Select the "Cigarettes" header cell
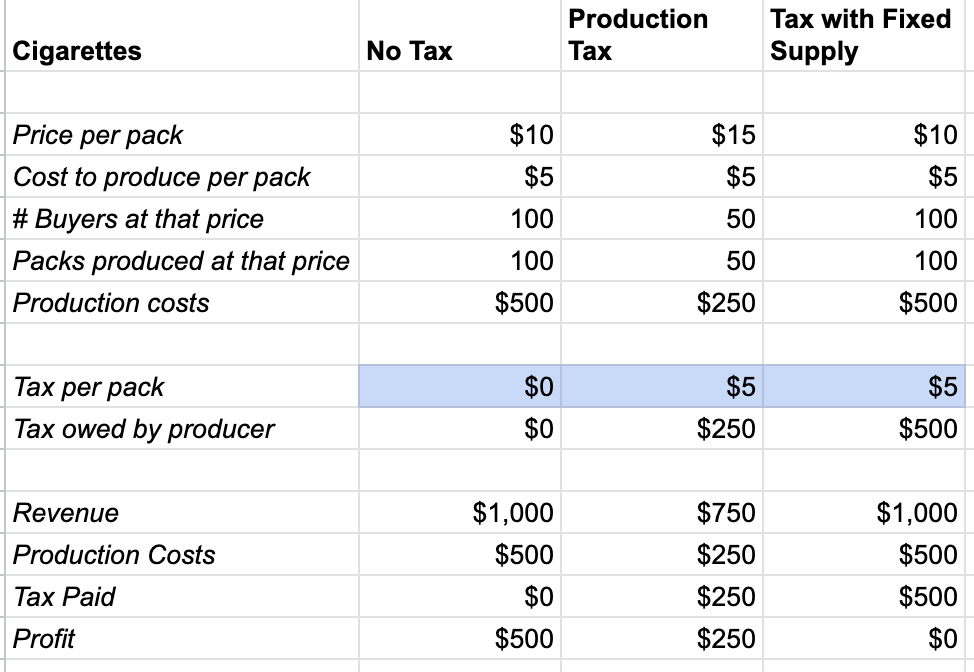This screenshot has height=672, width=974. pos(182,35)
